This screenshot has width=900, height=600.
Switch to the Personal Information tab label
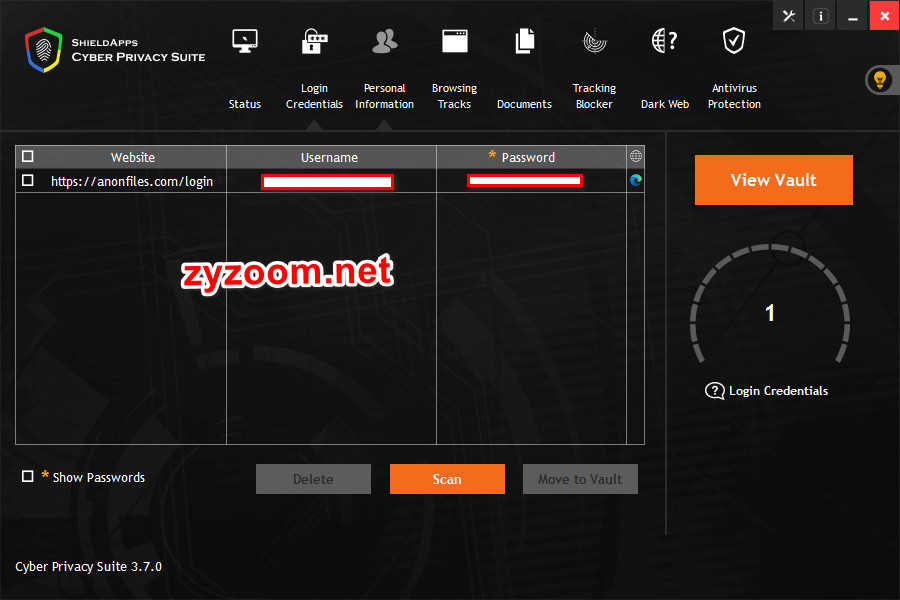click(385, 96)
